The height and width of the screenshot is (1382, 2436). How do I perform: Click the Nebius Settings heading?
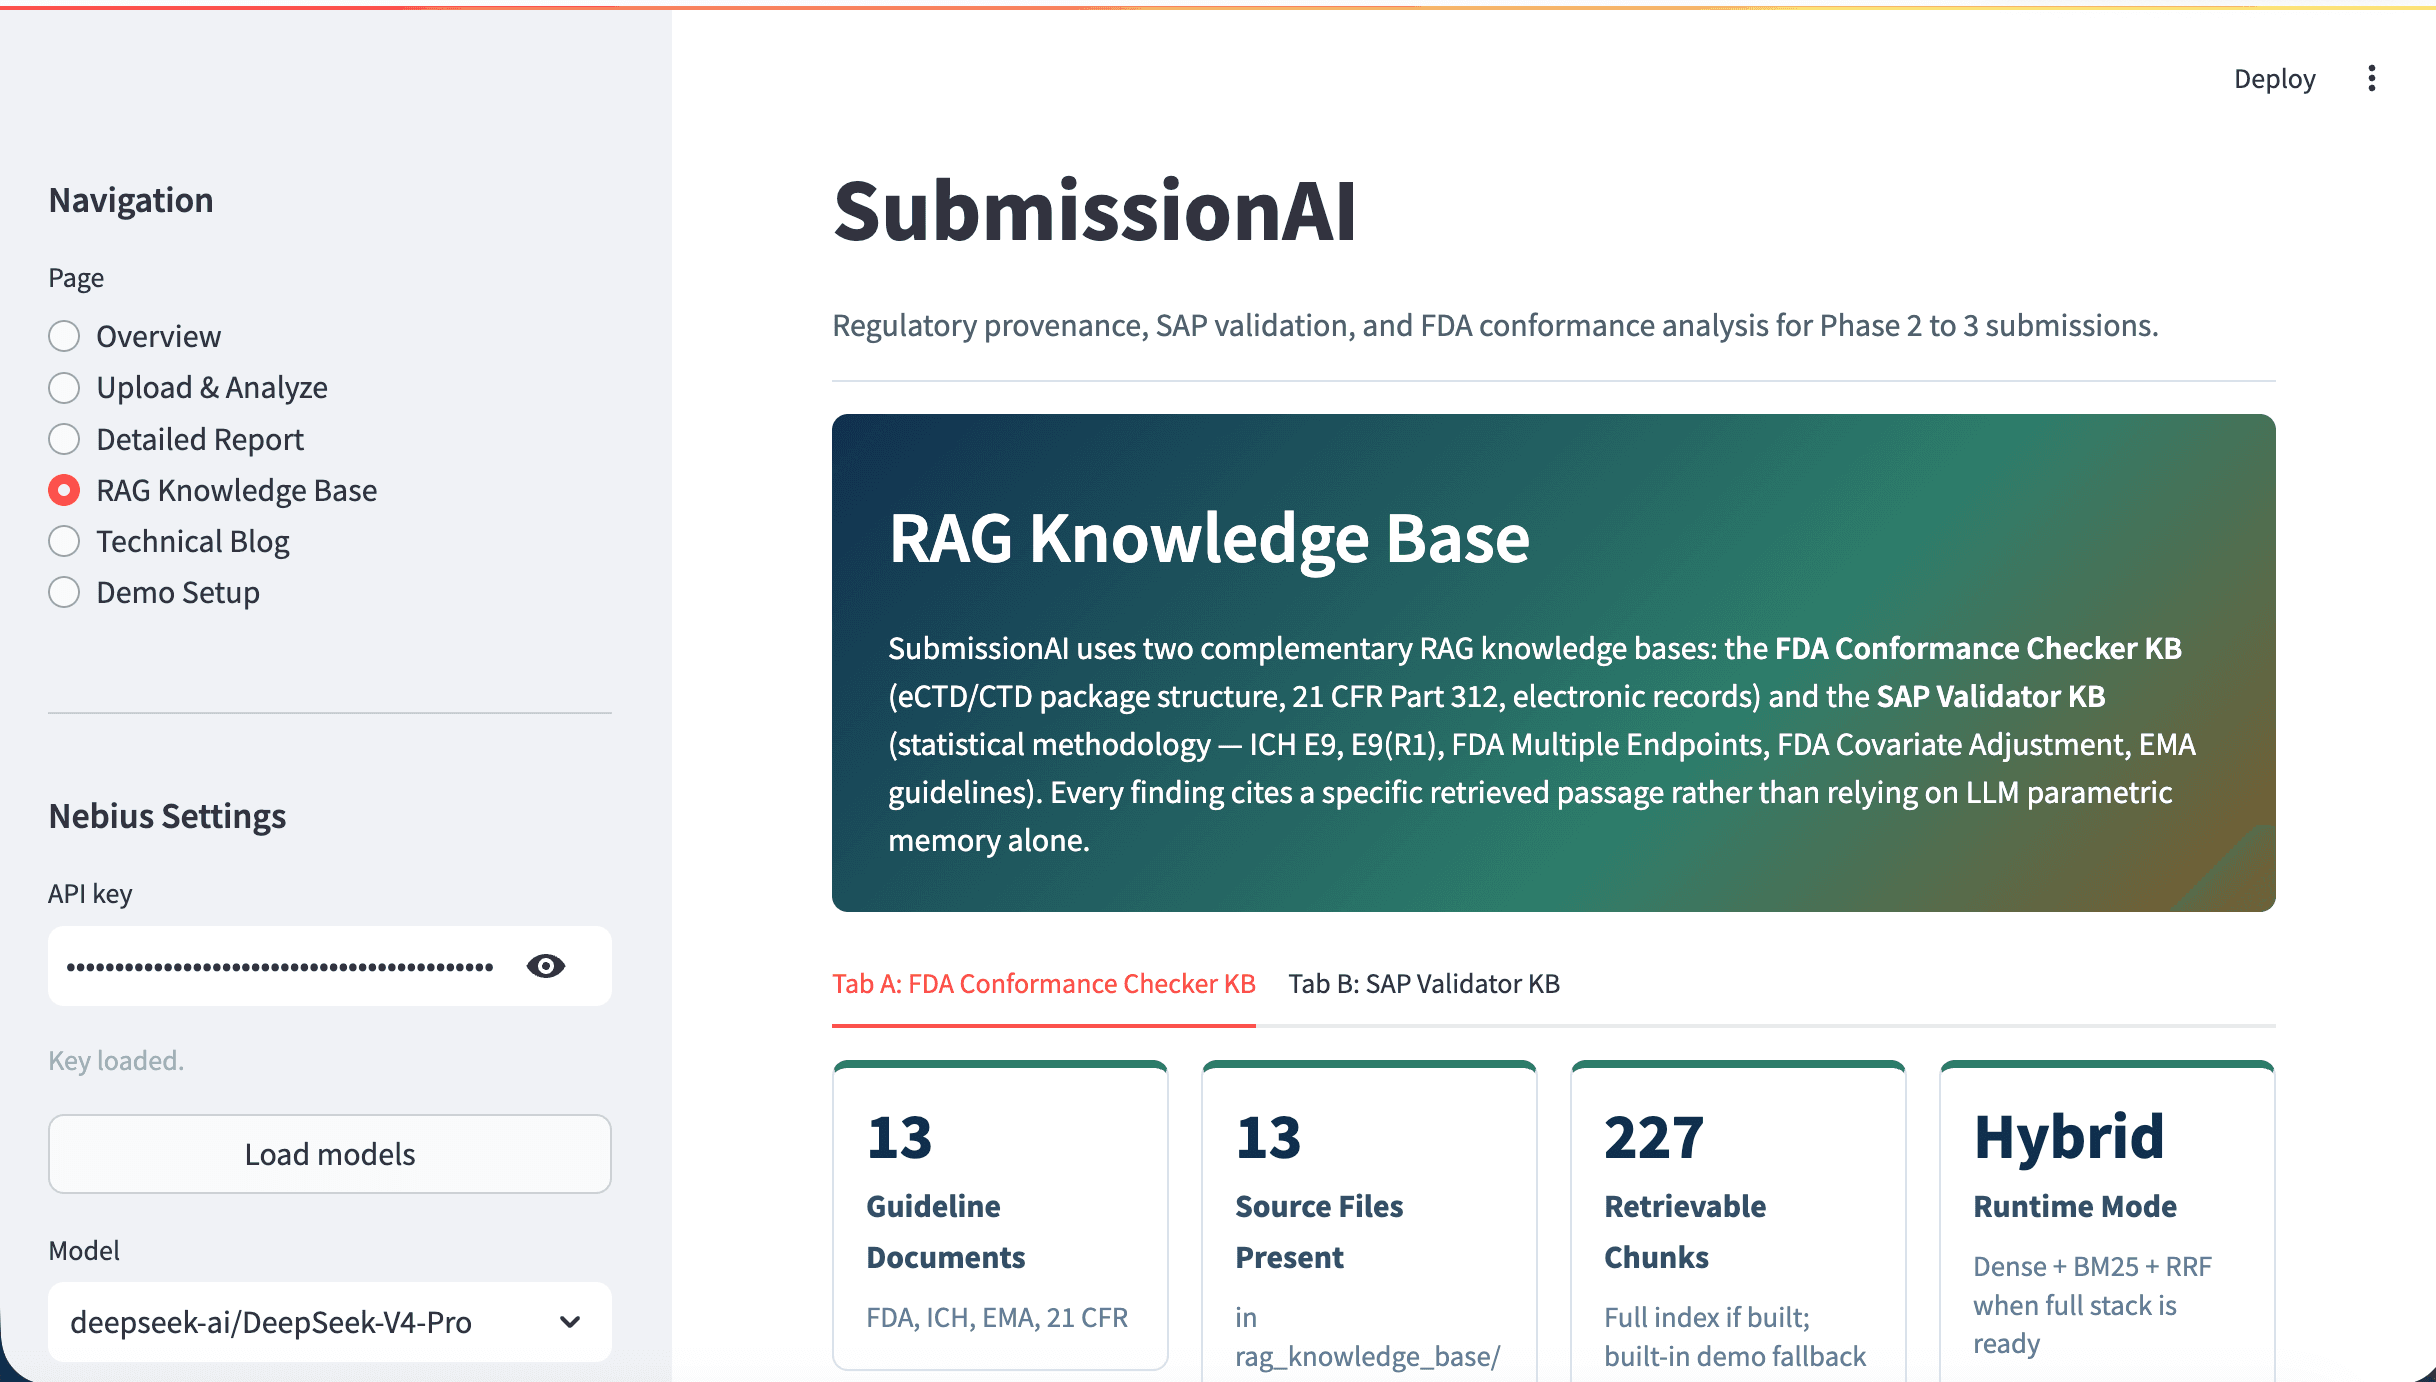pos(167,816)
